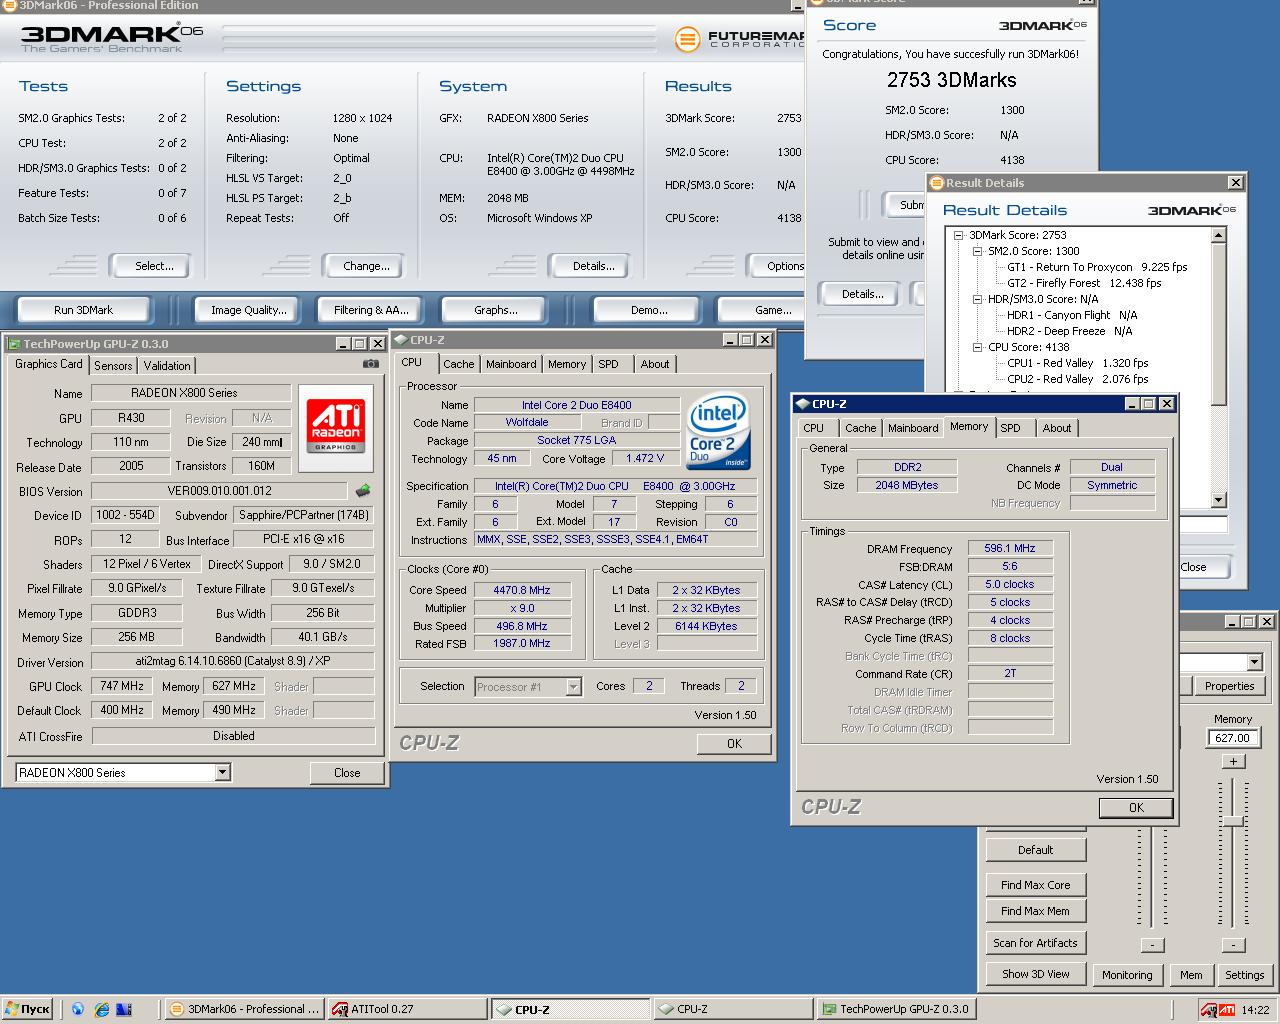This screenshot has width=1280, height=1024.
Task: Open the Mainboard tab in left CPU-Z window
Action: coord(511,364)
